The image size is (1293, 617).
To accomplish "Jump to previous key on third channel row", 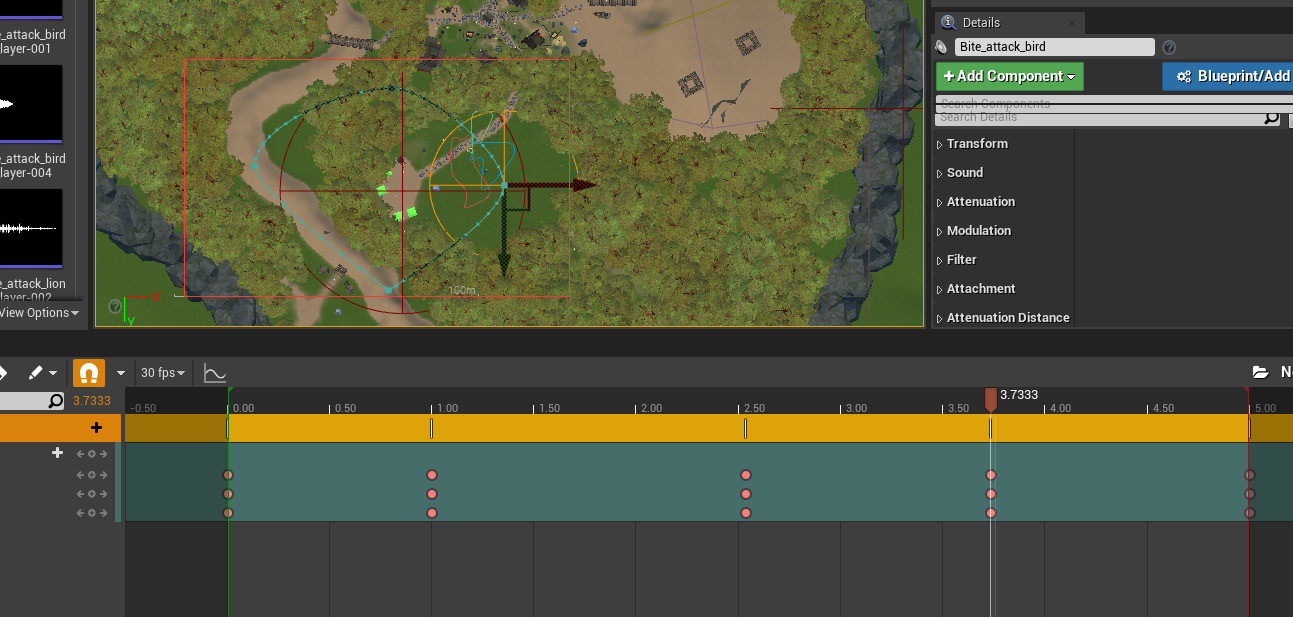I will pos(80,493).
